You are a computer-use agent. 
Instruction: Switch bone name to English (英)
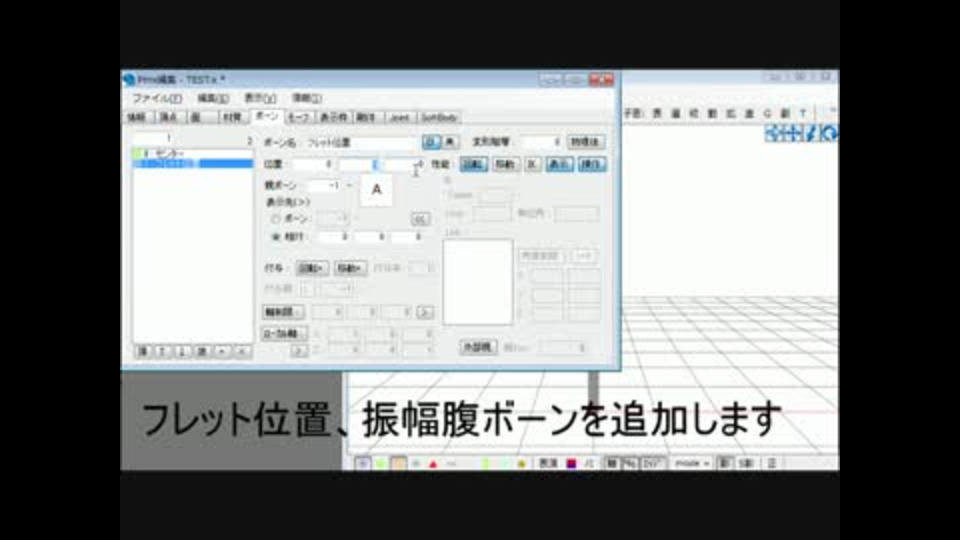451,142
